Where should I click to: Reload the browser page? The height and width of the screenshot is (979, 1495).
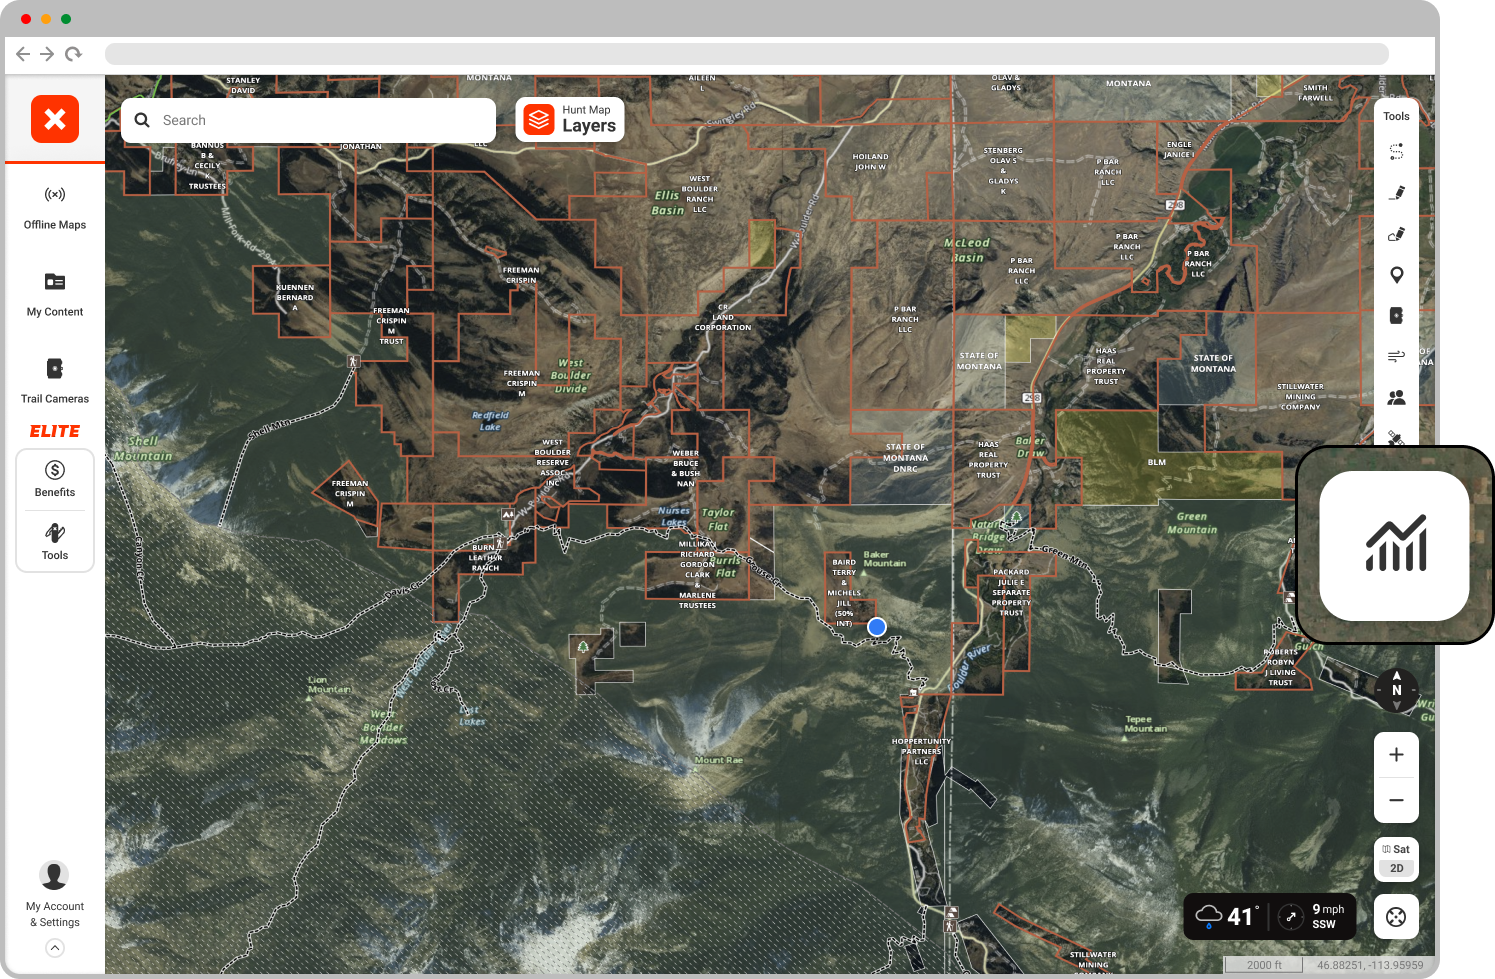(73, 54)
